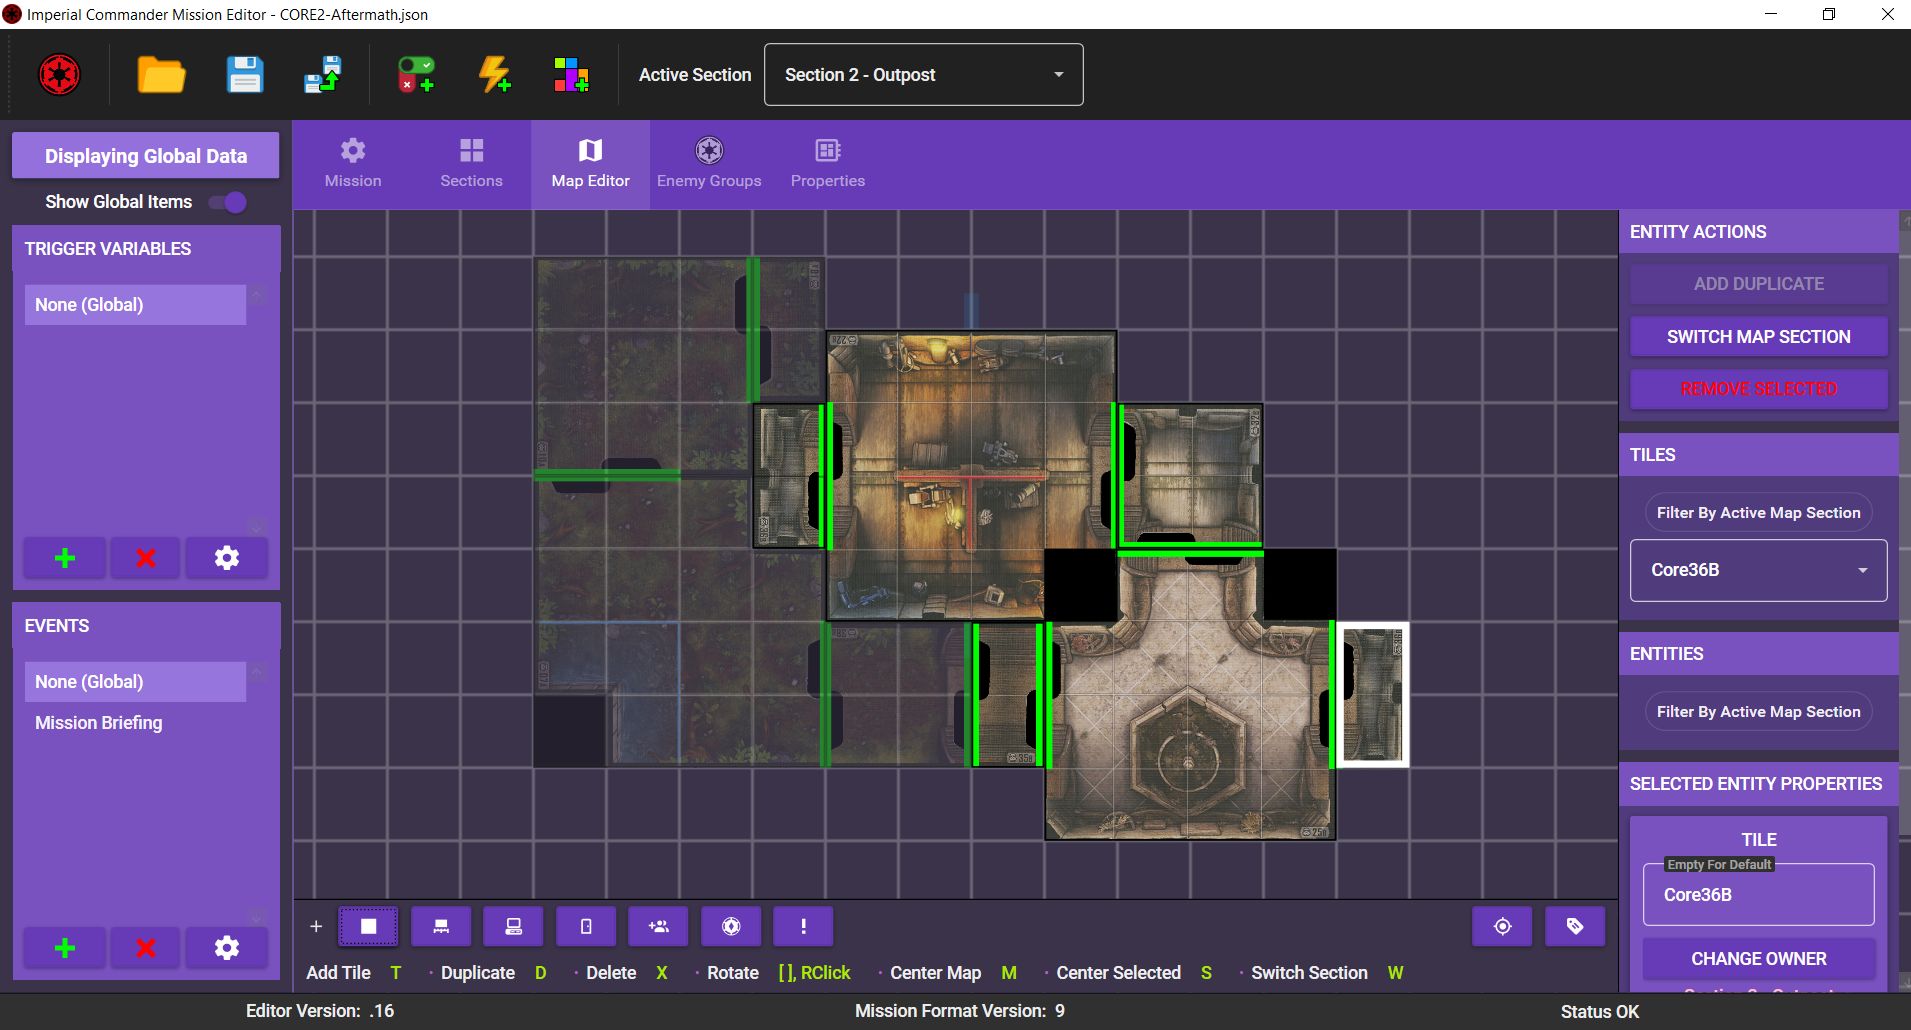Click the Center Map shortcut label
1911x1030 pixels.
[x=936, y=973]
